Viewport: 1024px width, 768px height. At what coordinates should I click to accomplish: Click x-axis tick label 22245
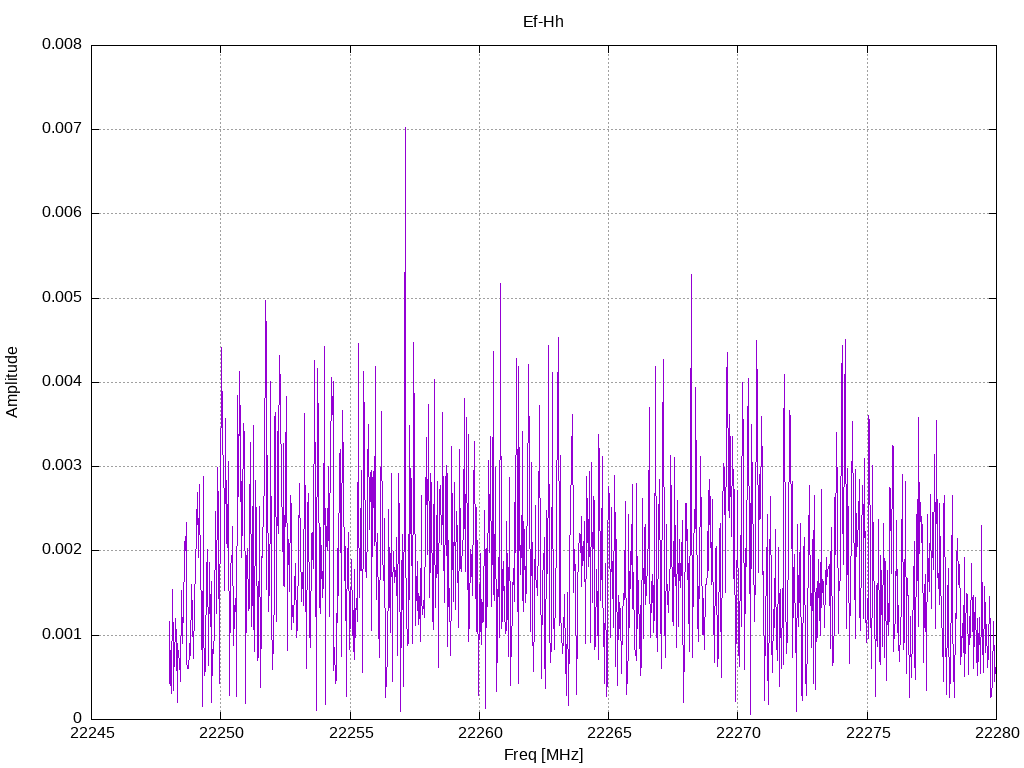(x=92, y=733)
